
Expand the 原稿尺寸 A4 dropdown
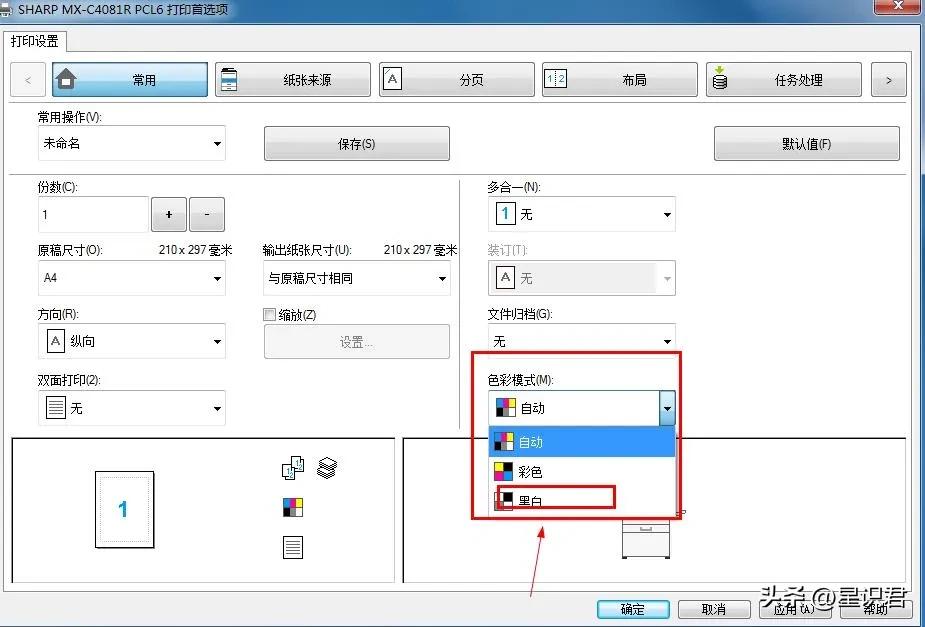point(215,278)
